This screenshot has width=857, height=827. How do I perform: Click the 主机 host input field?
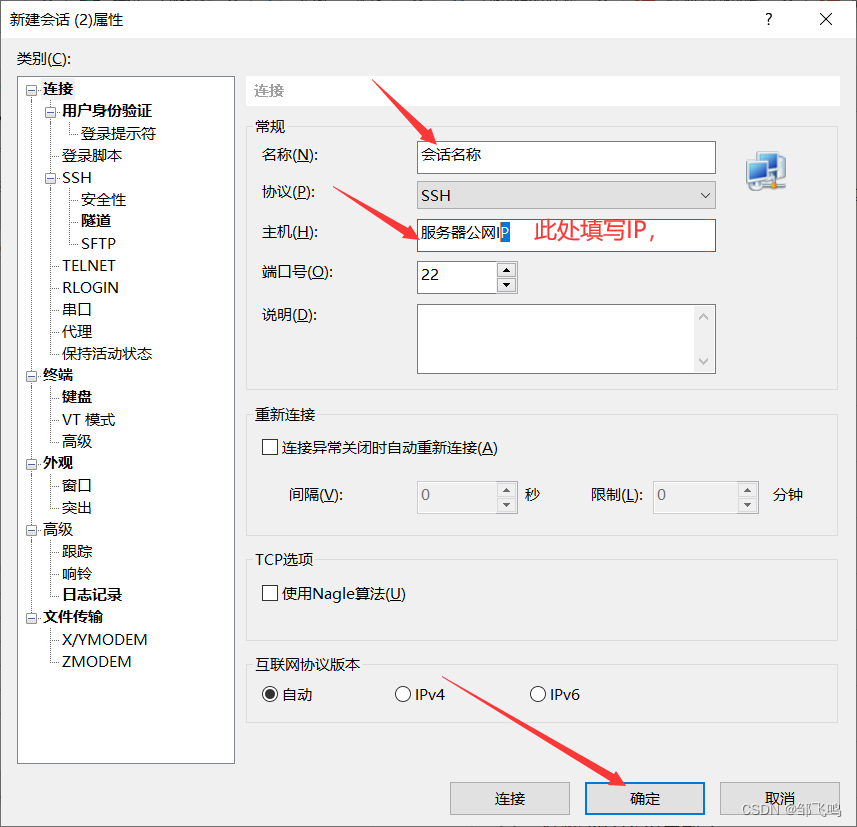click(566, 236)
